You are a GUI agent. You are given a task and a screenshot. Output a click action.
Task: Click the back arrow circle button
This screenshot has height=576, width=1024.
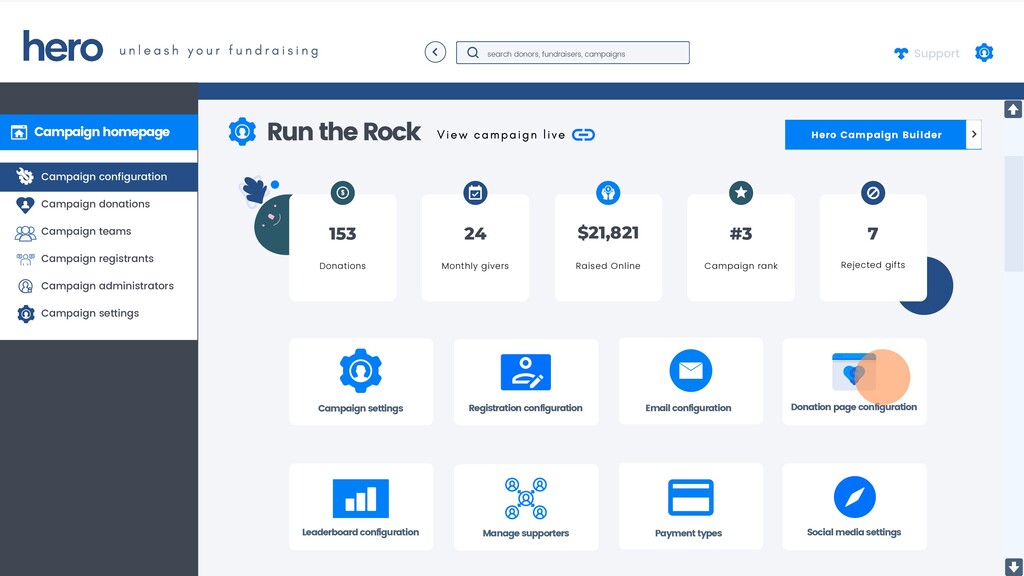point(435,52)
